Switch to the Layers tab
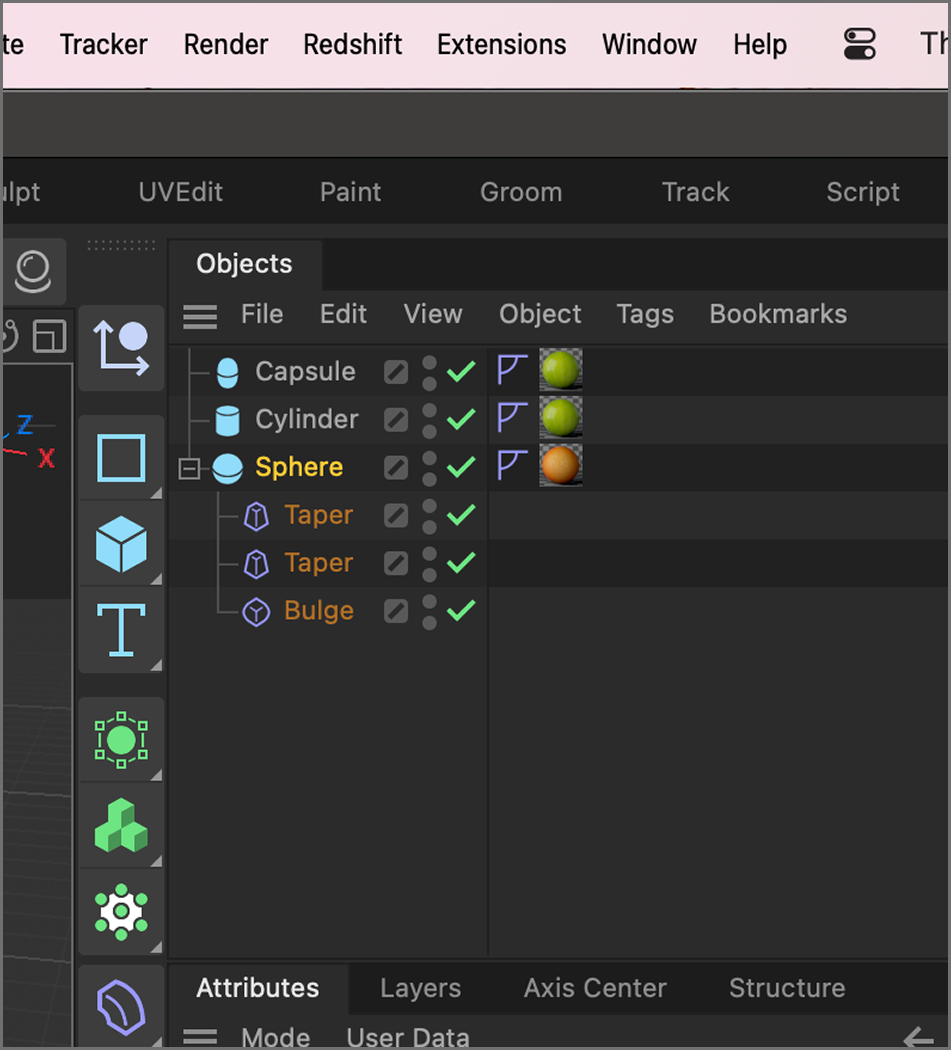This screenshot has width=951, height=1050. click(420, 989)
